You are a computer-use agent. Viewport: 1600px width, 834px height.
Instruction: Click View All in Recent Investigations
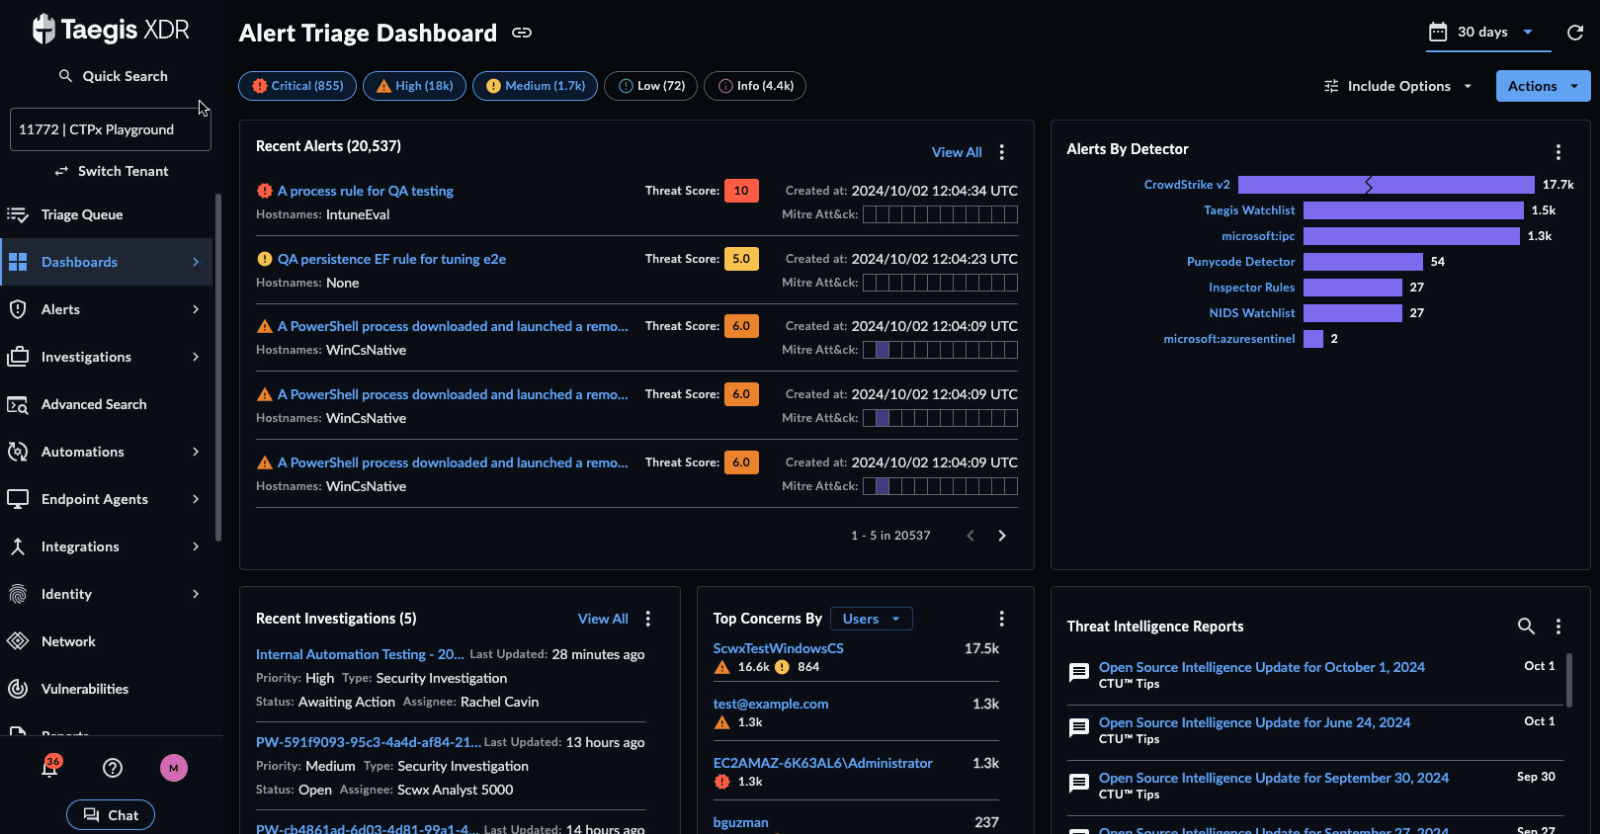click(603, 619)
